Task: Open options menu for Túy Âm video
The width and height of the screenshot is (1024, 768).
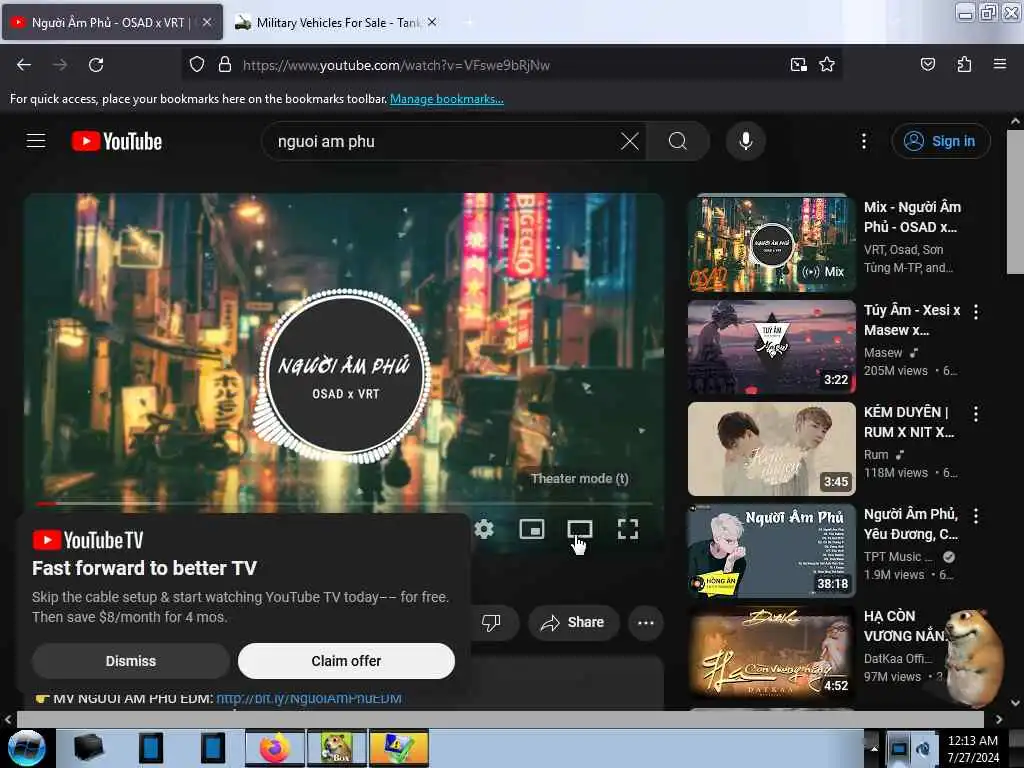Action: pos(976,312)
